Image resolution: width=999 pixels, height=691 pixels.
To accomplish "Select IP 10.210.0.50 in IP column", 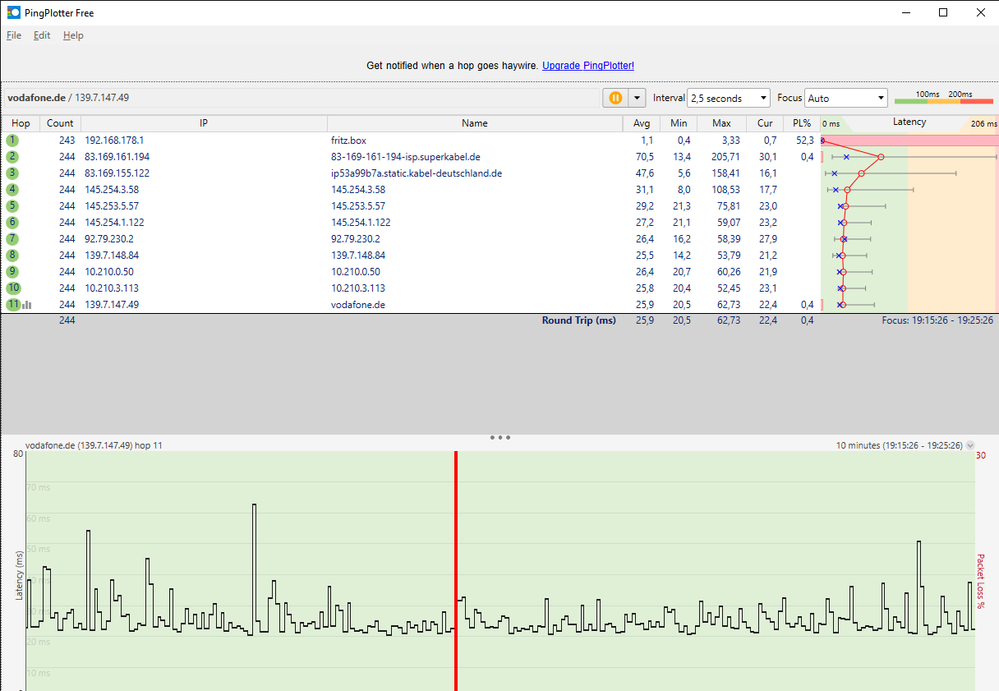I will pos(109,271).
